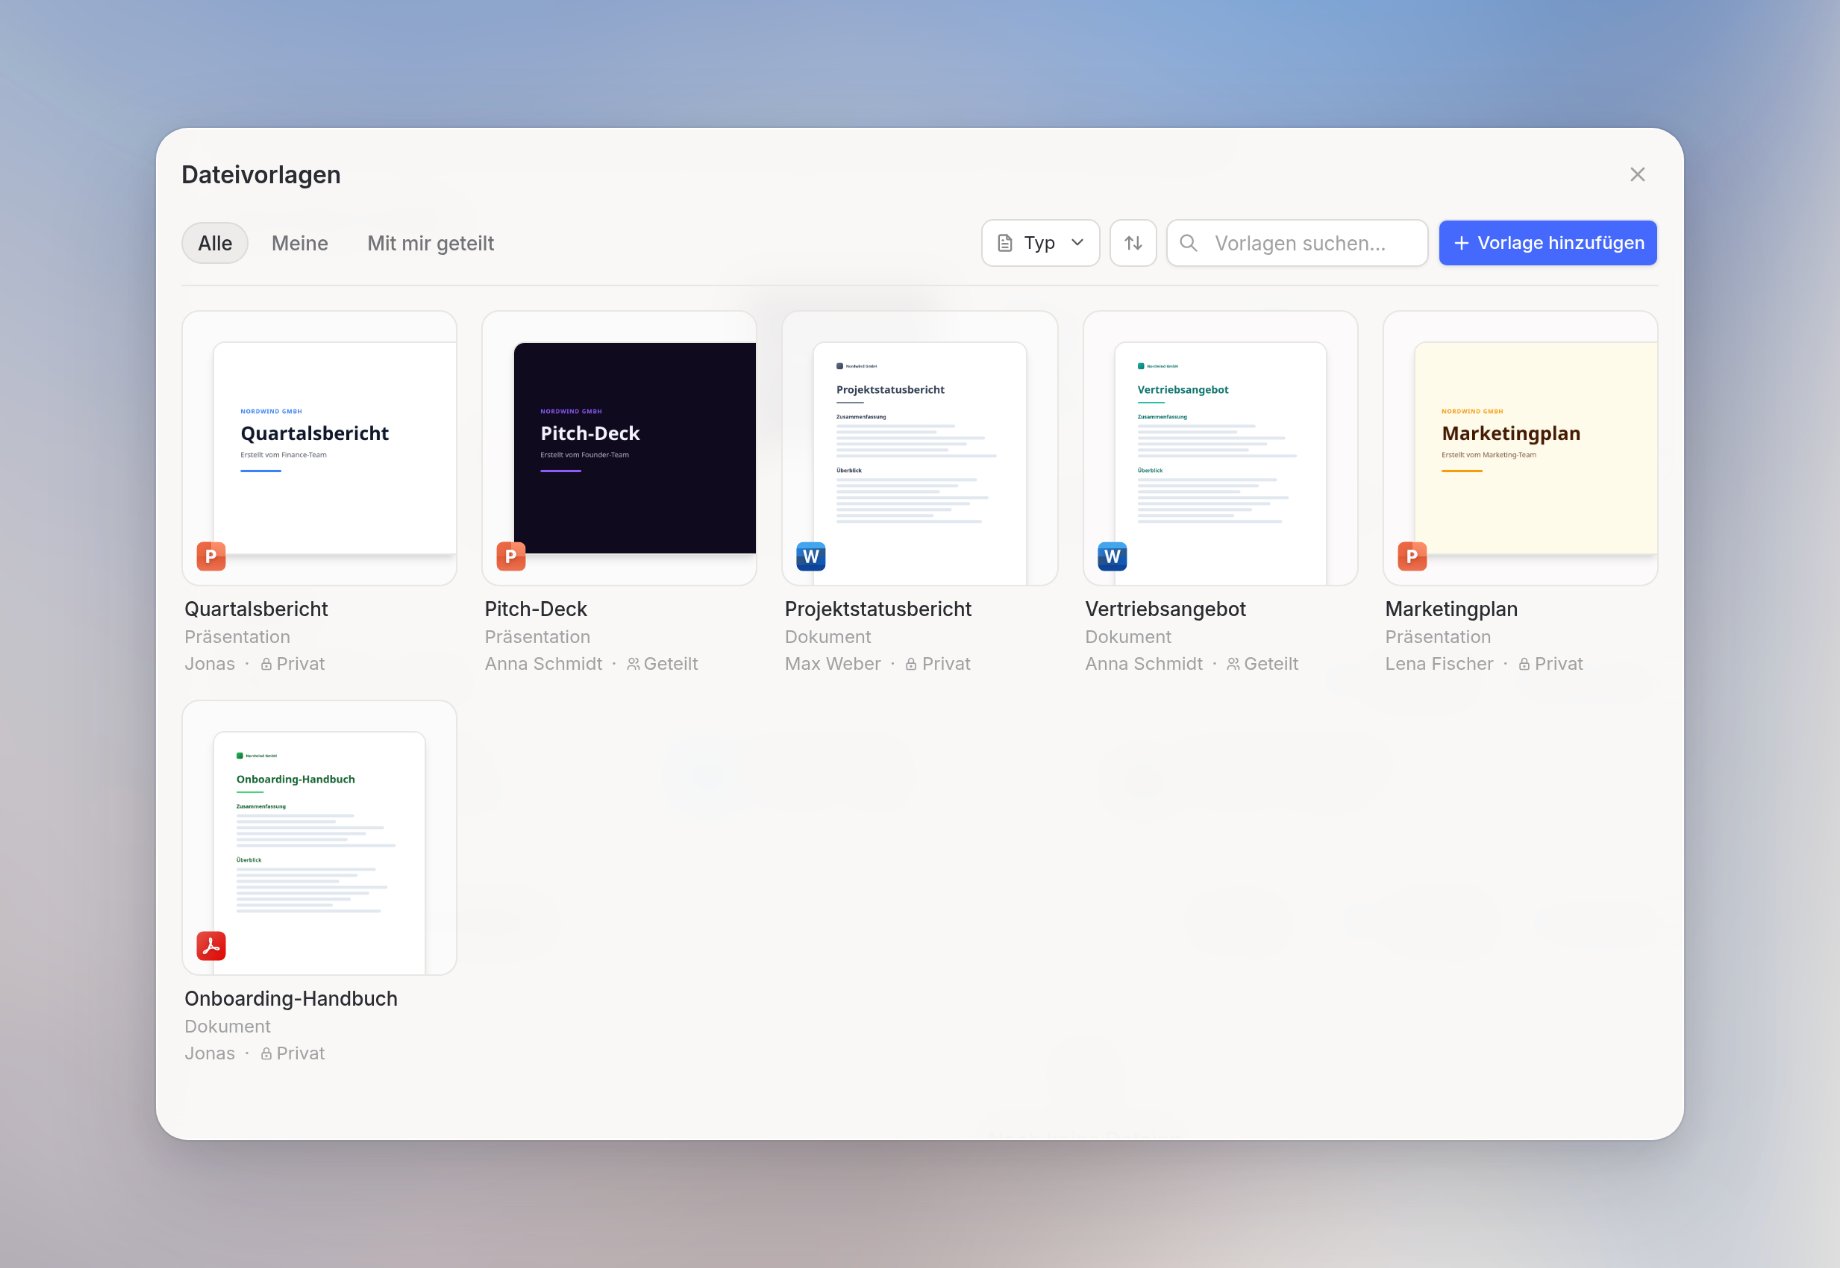The image size is (1840, 1268).
Task: Click the plus icon in Vorlage hinzufügen
Action: pyautogui.click(x=1461, y=243)
